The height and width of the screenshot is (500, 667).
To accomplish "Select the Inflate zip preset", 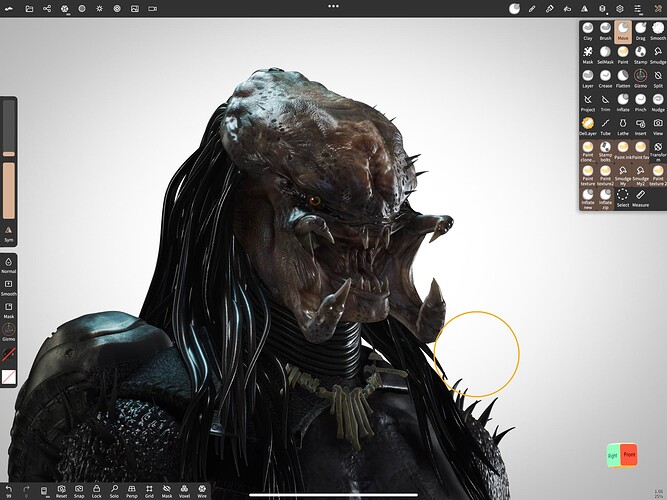I will 605,199.
